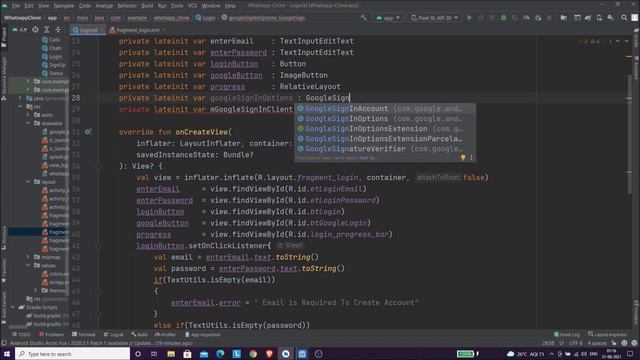
Task: Open the Profiler tool window button
Action: pos(165,334)
